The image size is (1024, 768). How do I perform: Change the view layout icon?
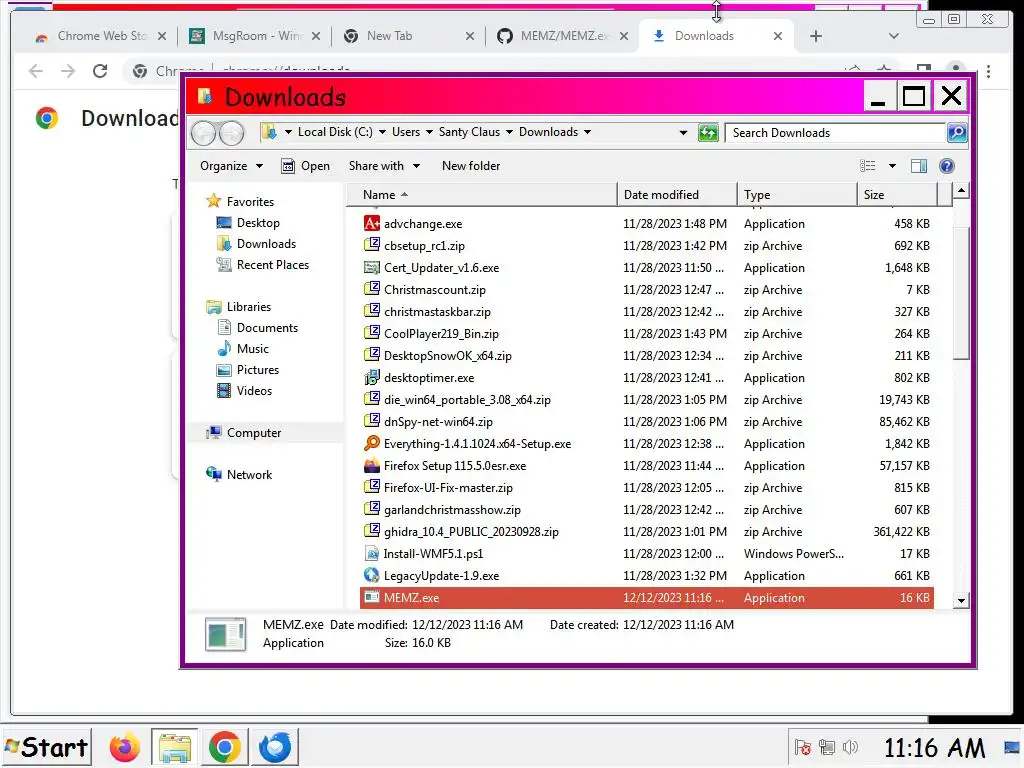(x=867, y=166)
